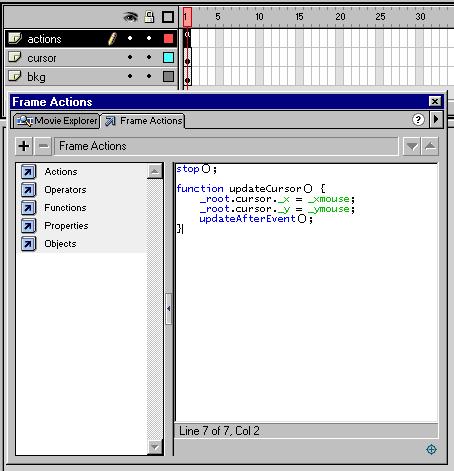The image size is (454, 471).
Task: Select the actions layer frame 1 keyframe
Action: coord(187,38)
